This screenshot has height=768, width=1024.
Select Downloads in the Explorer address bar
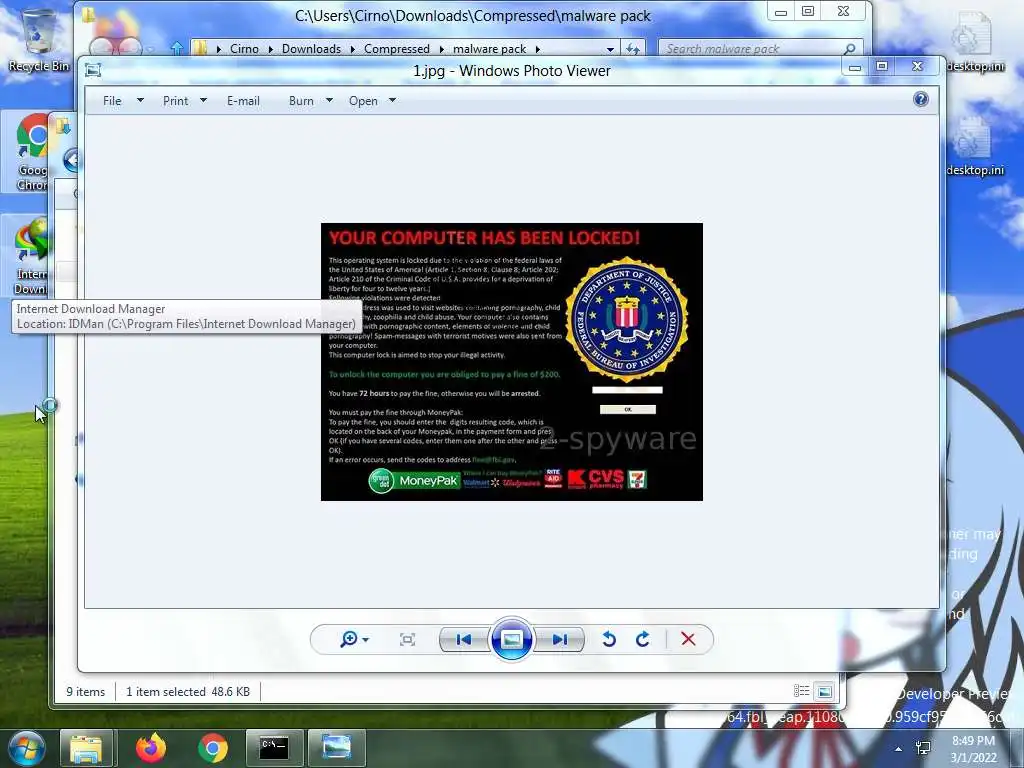pos(312,48)
